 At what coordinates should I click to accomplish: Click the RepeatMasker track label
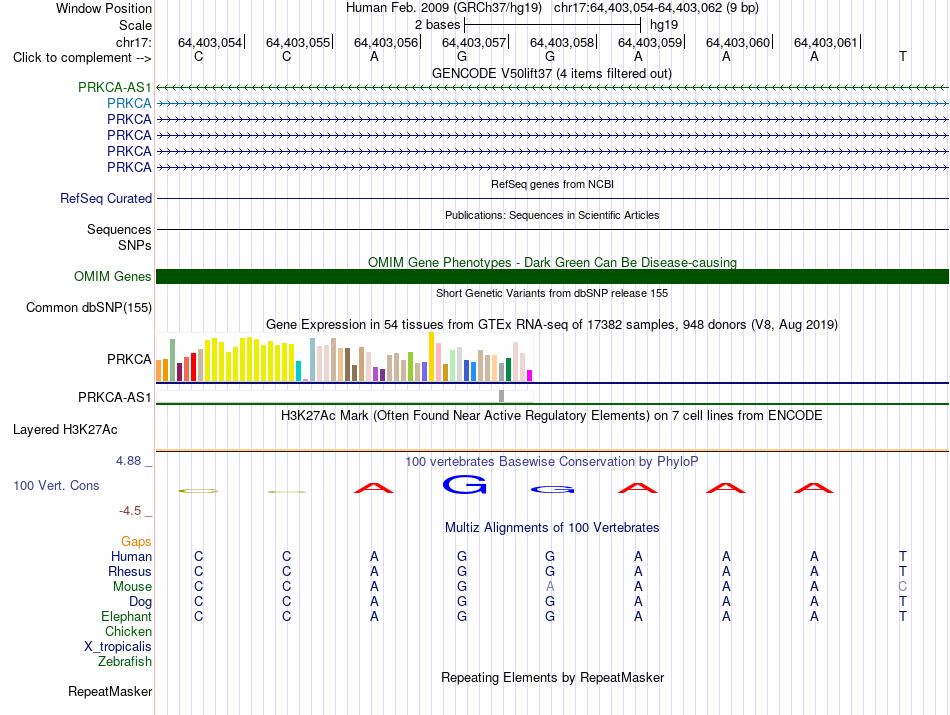110,691
